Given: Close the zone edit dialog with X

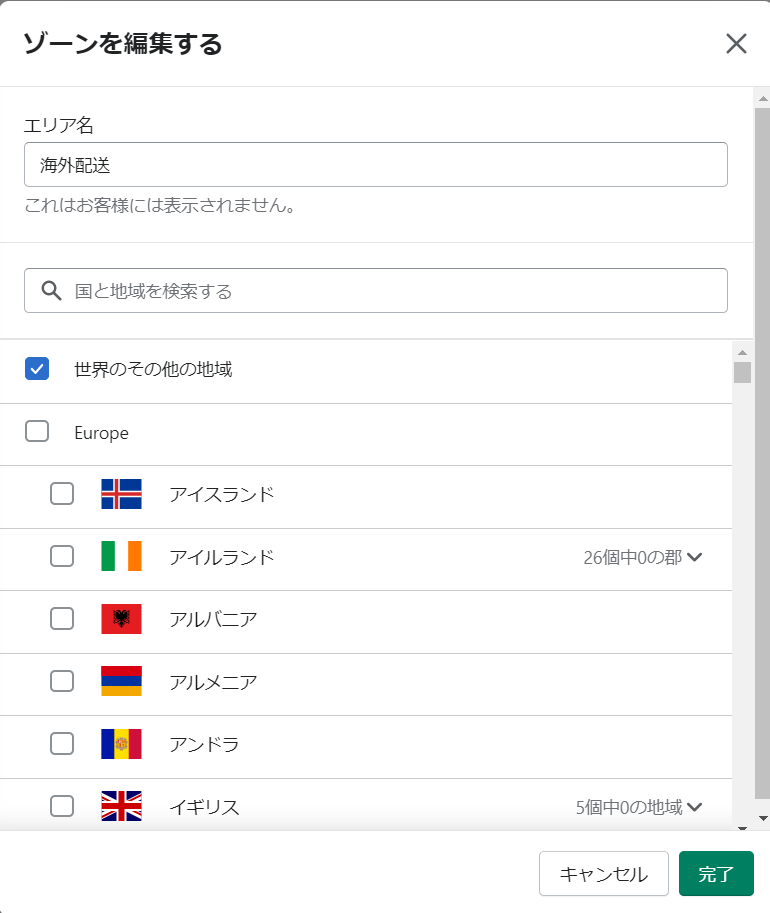Looking at the screenshot, I should (736, 44).
